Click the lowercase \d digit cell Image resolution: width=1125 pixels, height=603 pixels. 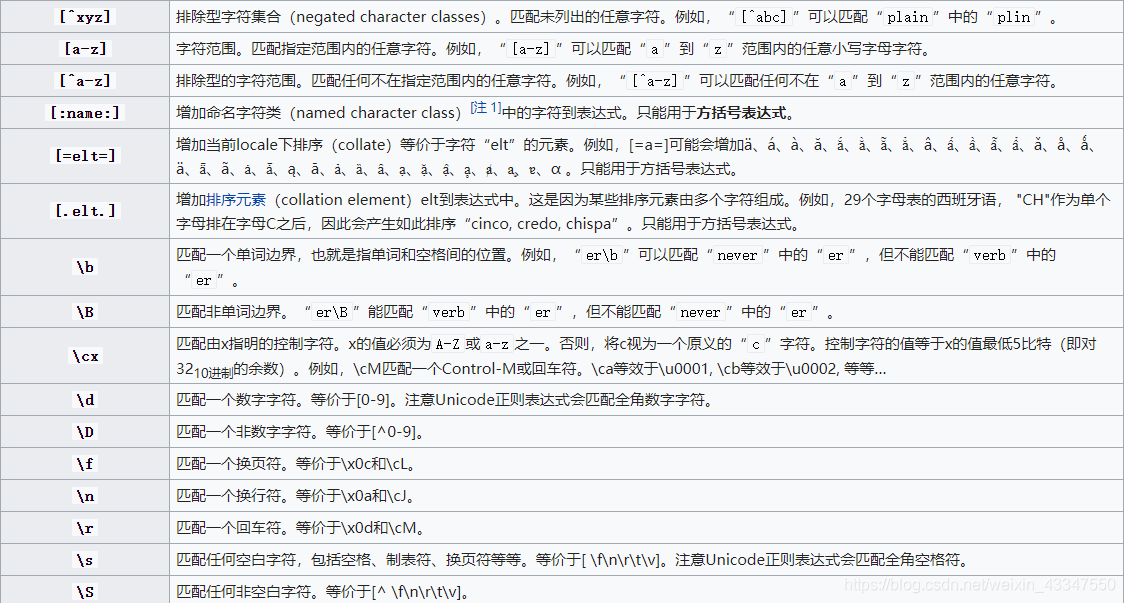tap(85, 400)
